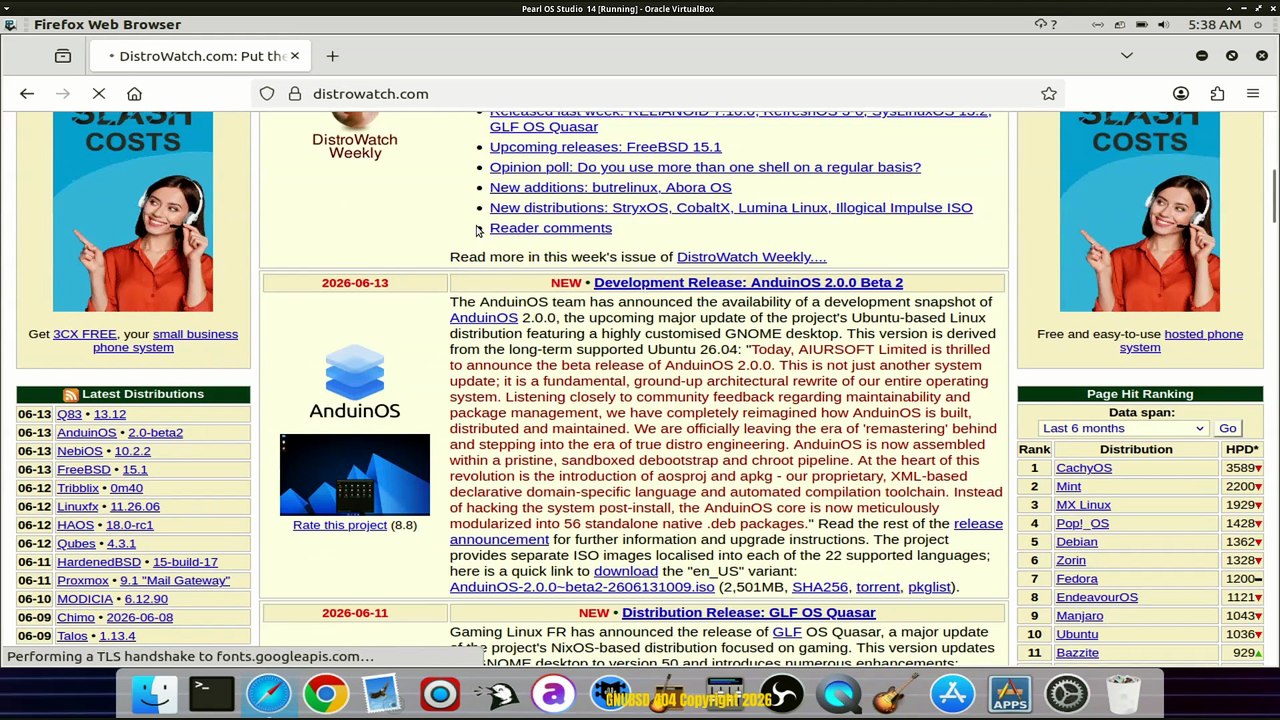Screen dimensions: 1280x720
Task: Open the App Store dock icon
Action: [x=953, y=694]
